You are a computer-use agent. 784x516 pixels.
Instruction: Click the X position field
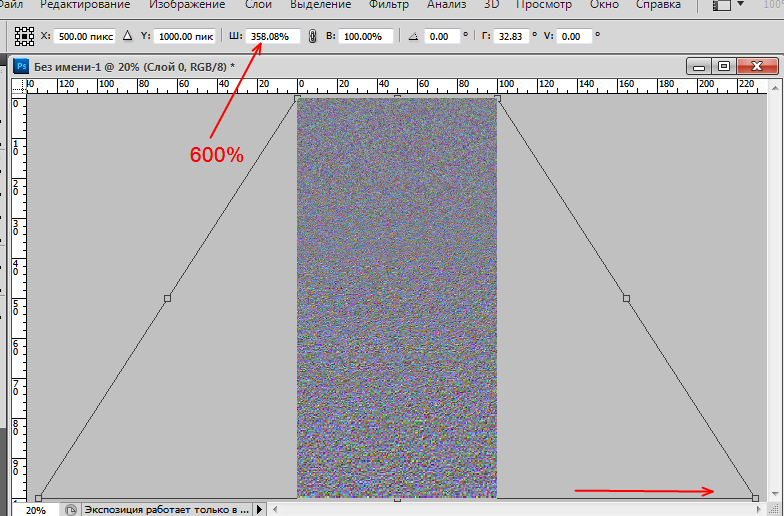[84, 36]
